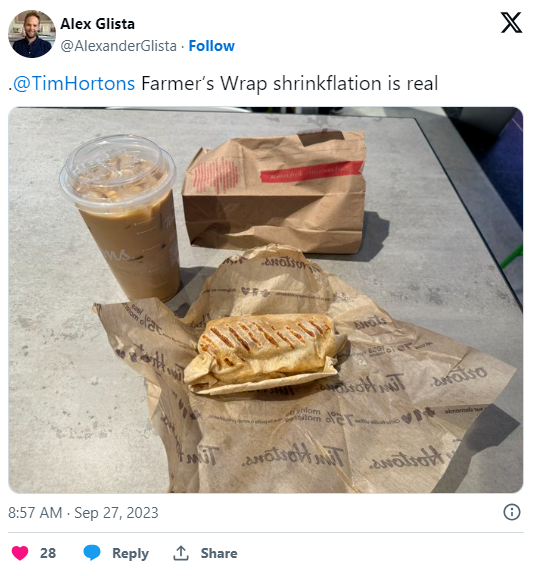559x576 pixels.
Task: Open the 28 likes count
Action: 48,553
